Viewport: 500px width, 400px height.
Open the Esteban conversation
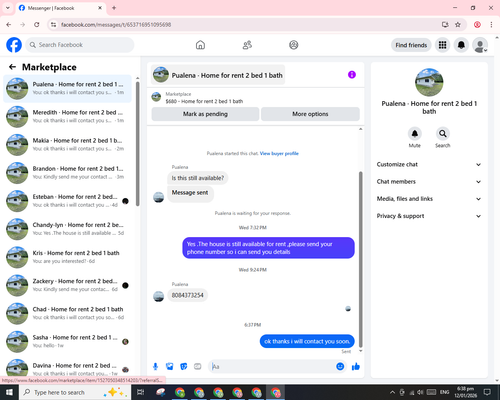tap(67, 201)
